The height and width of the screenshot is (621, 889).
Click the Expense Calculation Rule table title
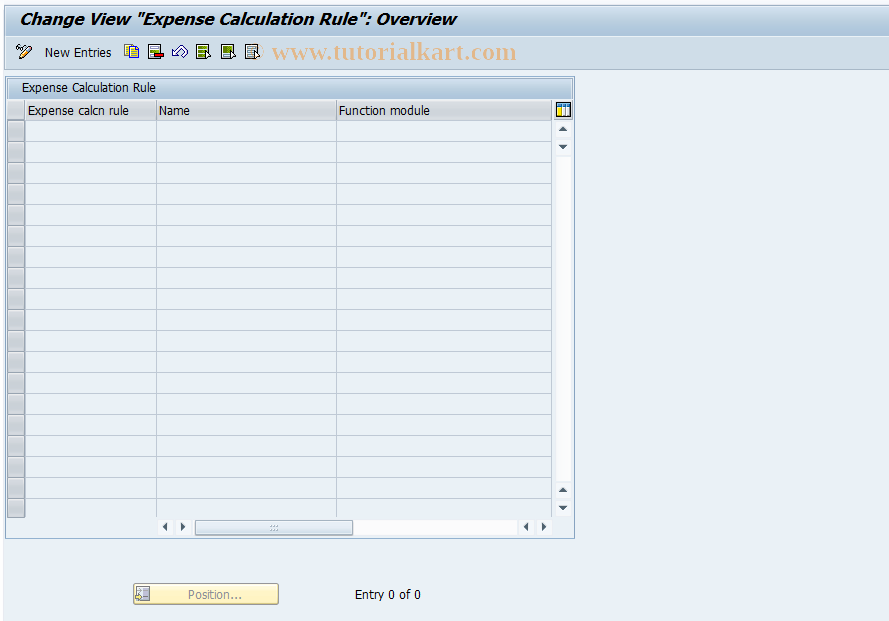[88, 88]
